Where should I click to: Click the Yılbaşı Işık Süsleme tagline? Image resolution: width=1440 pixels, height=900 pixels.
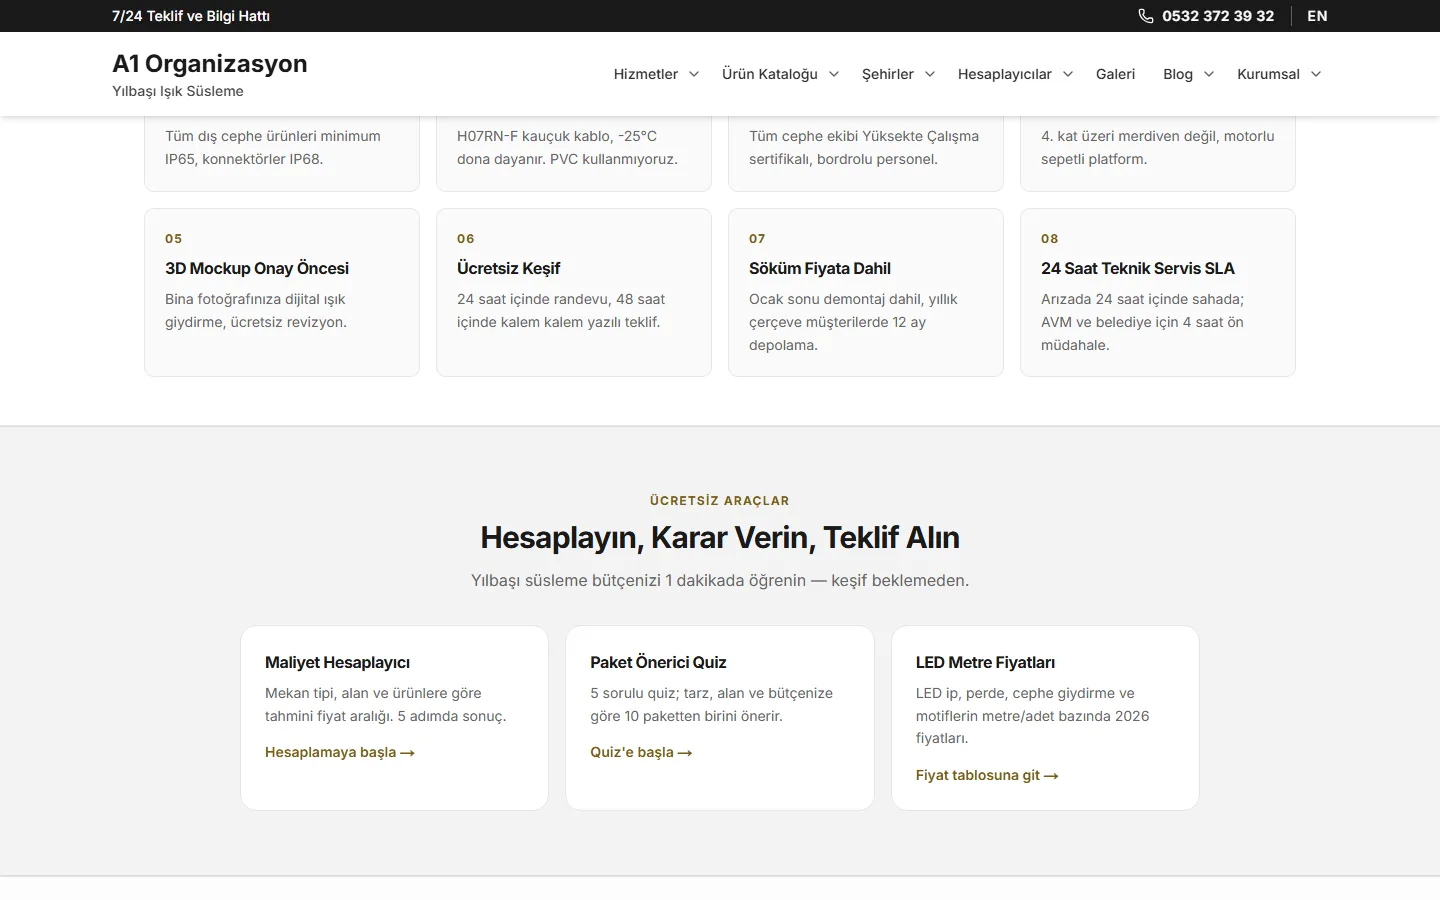click(x=178, y=91)
